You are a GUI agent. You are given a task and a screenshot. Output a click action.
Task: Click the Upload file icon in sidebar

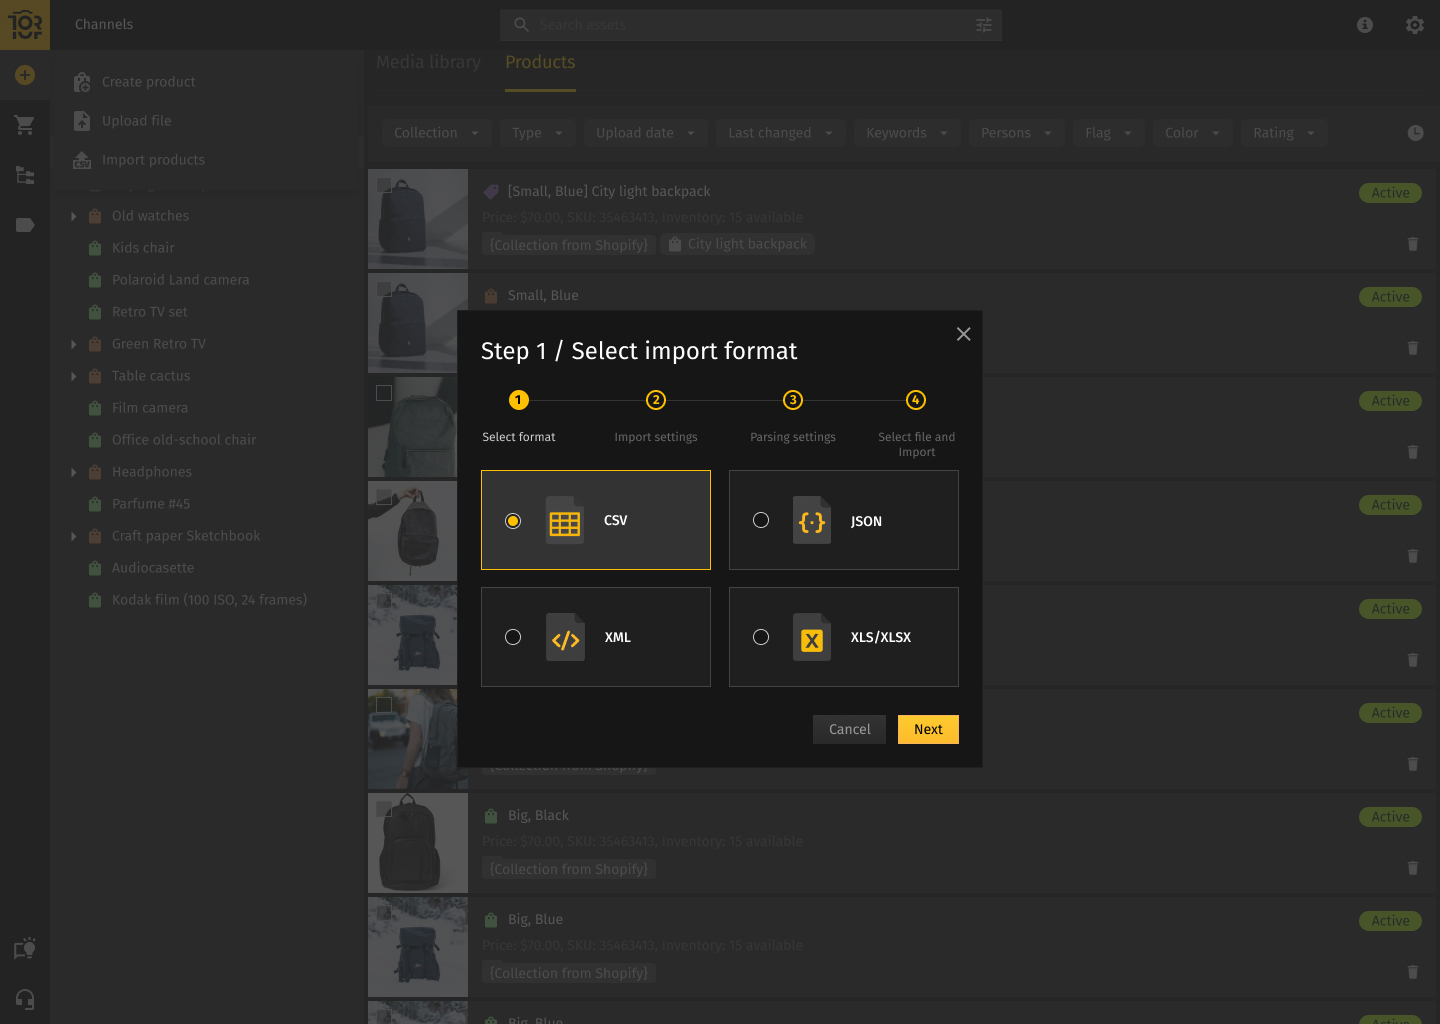(x=81, y=120)
